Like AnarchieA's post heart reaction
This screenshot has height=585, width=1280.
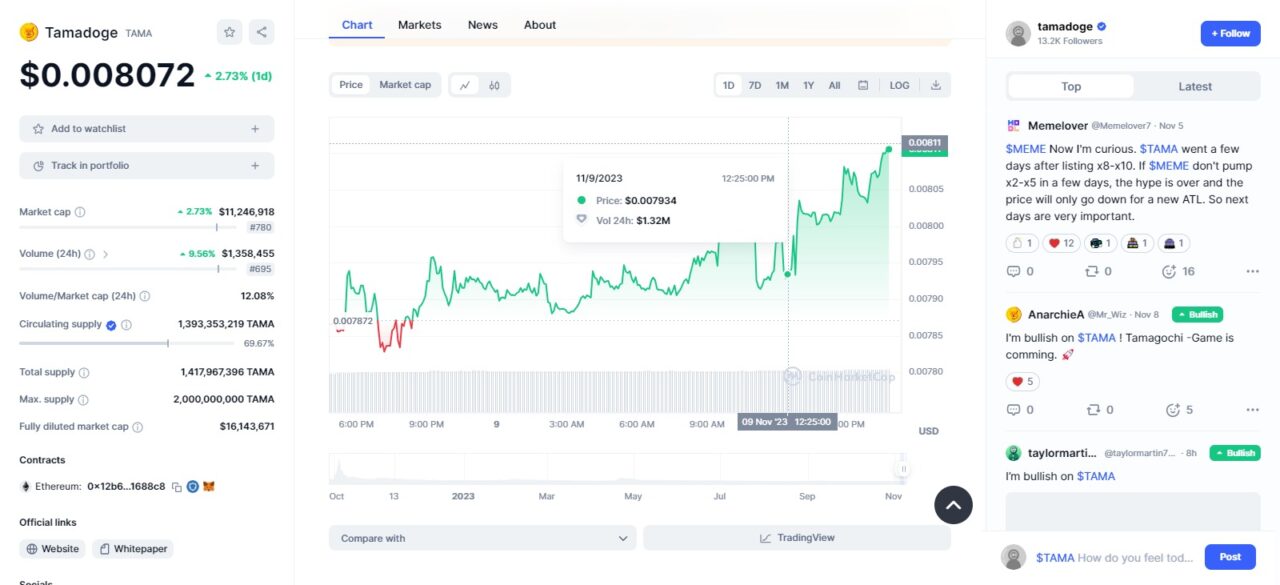coord(1022,381)
